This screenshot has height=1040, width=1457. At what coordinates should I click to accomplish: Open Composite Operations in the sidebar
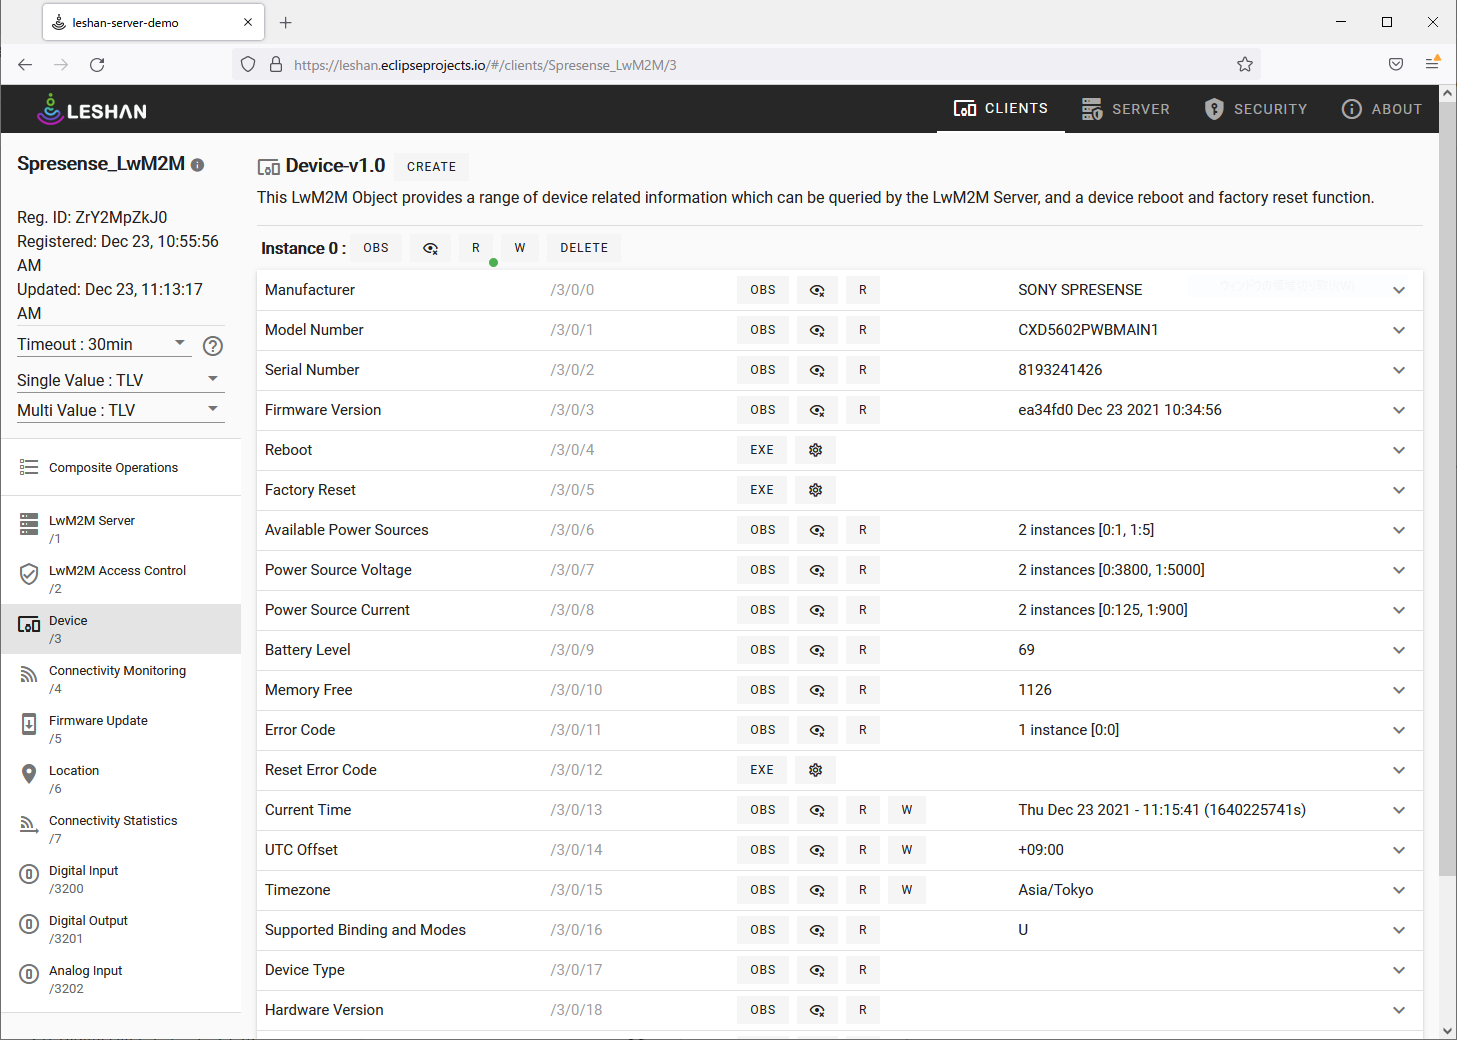click(113, 468)
